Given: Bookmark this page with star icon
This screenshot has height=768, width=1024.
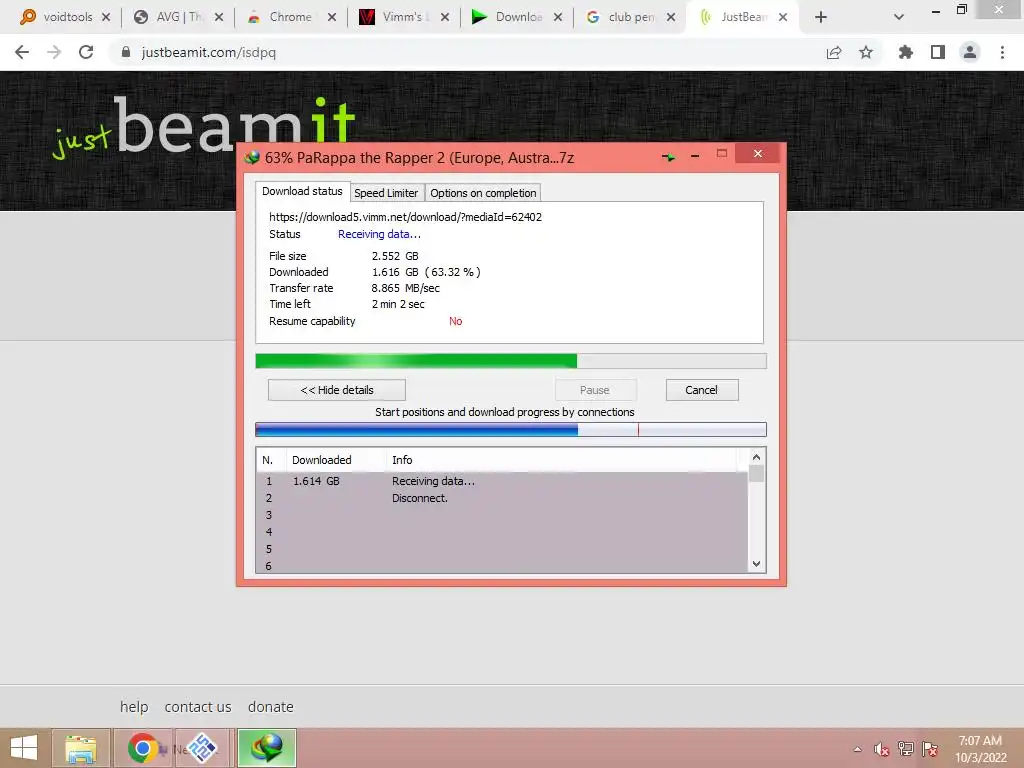Looking at the screenshot, I should [x=866, y=52].
